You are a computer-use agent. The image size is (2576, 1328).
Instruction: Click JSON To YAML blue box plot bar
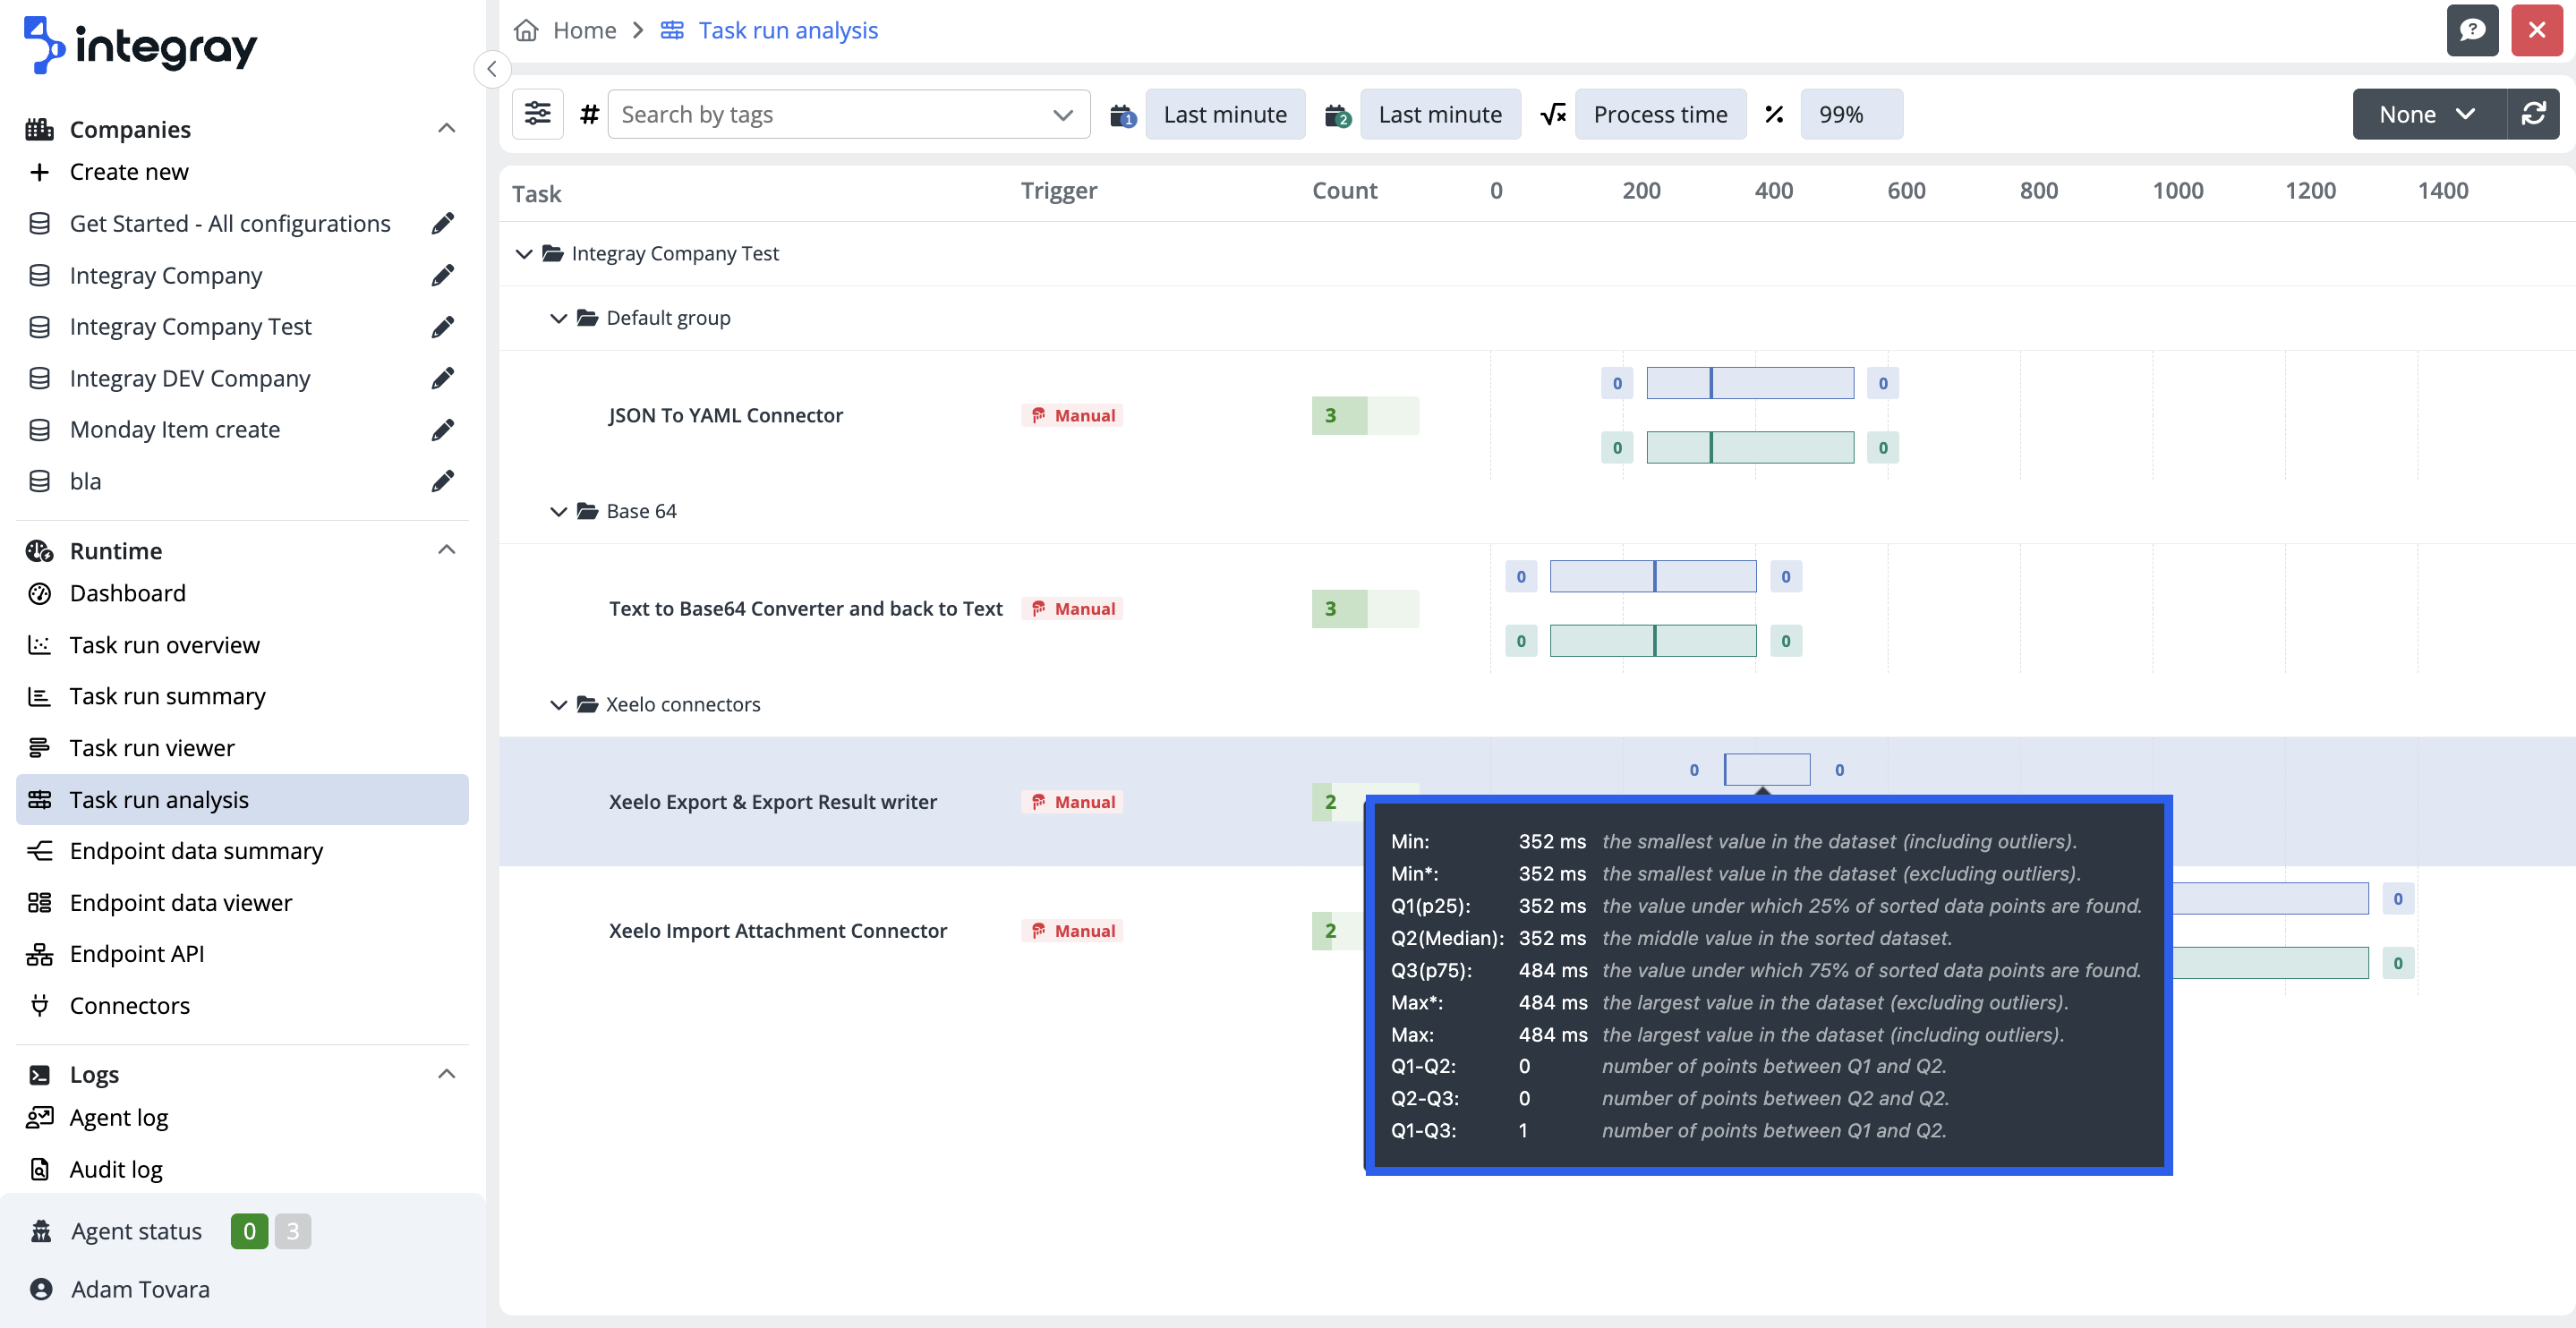point(1750,383)
